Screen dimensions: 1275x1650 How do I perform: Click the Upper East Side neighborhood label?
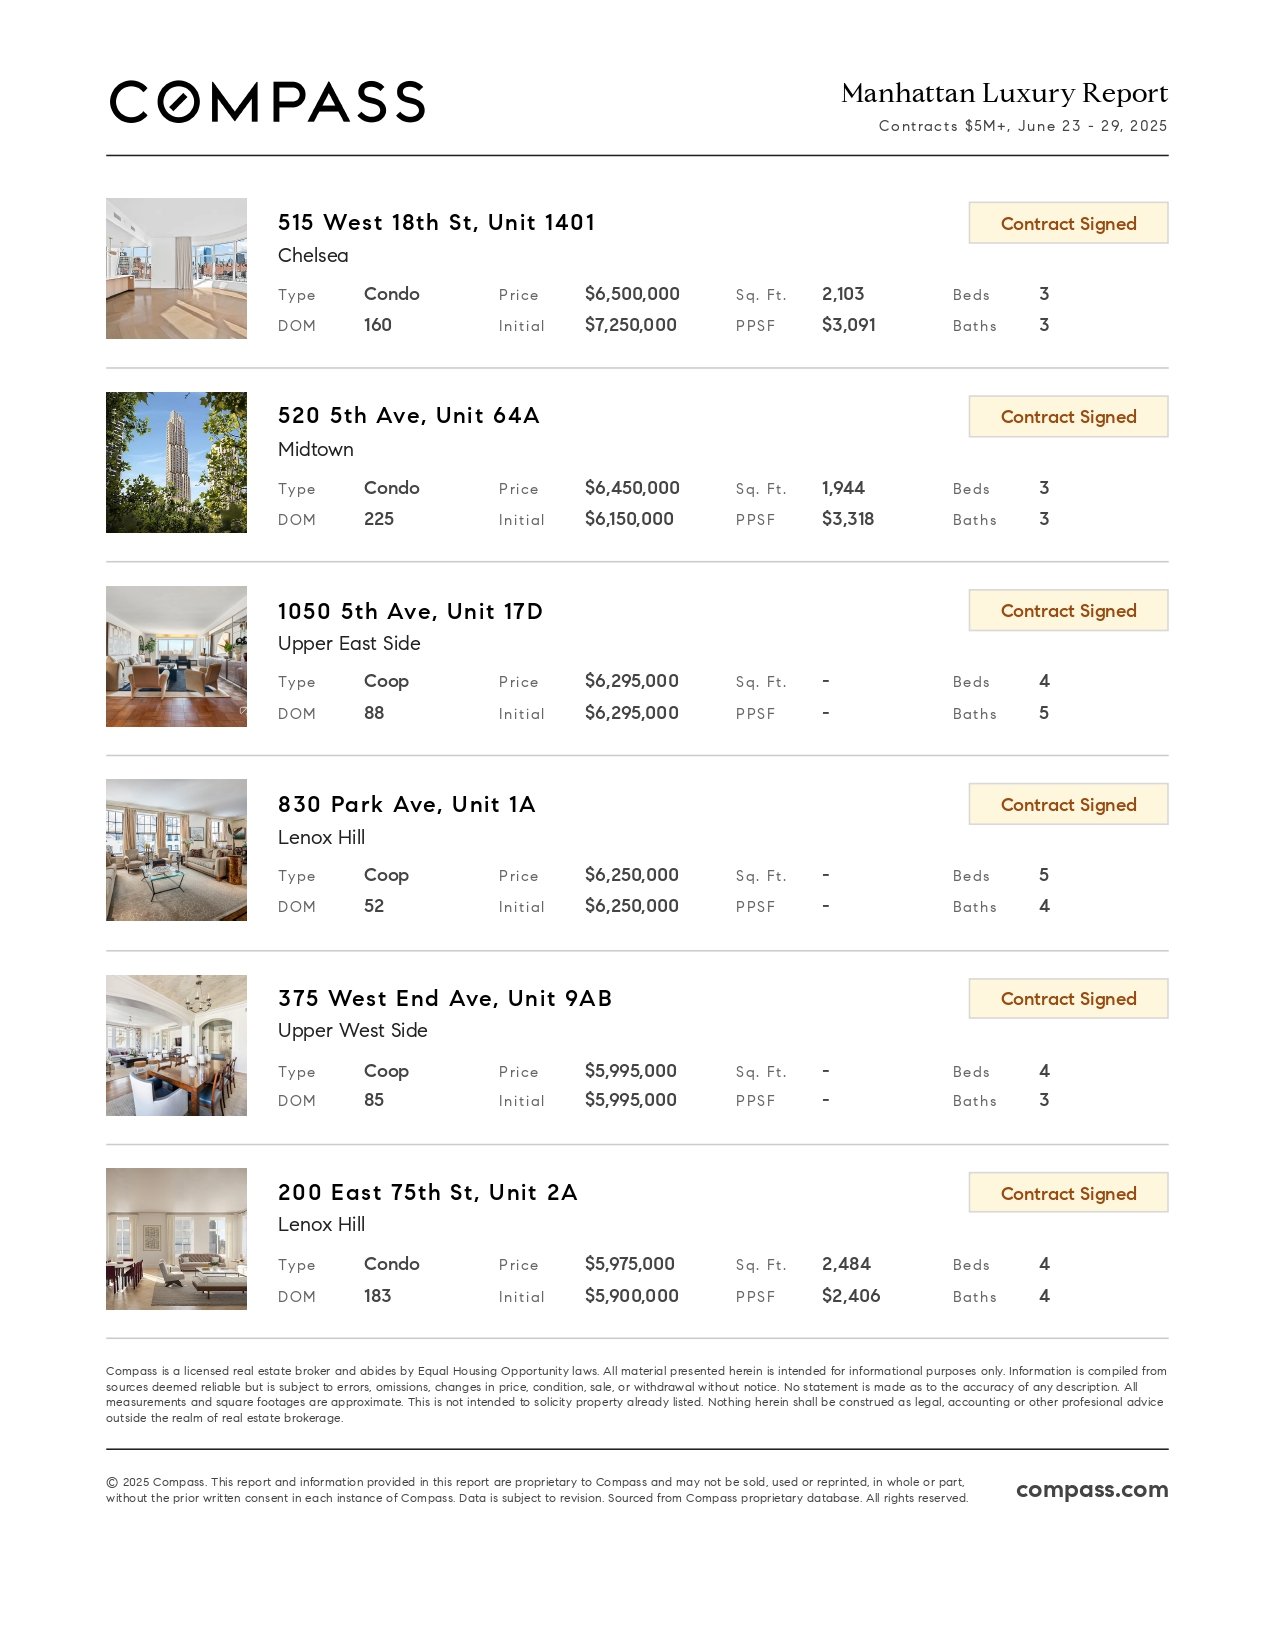coord(349,643)
